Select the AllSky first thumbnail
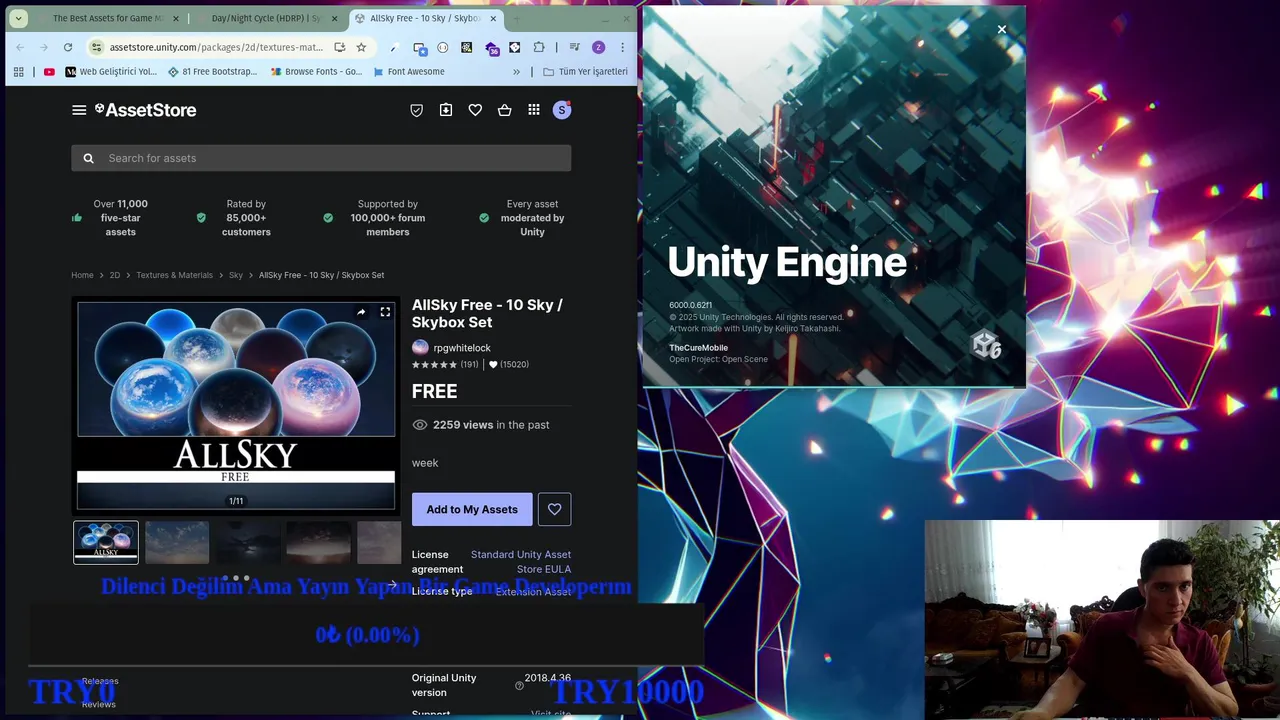Viewport: 1280px width, 720px height. pos(106,542)
